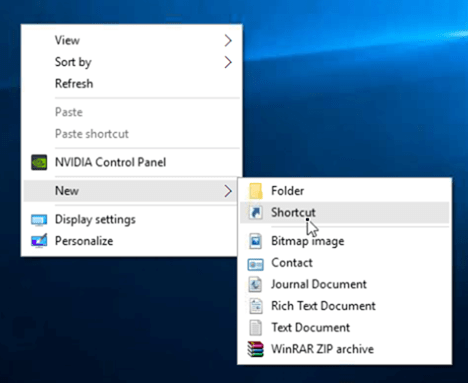468x383 pixels.
Task: Create a new Rich Text Document
Action: pyautogui.click(x=345, y=306)
